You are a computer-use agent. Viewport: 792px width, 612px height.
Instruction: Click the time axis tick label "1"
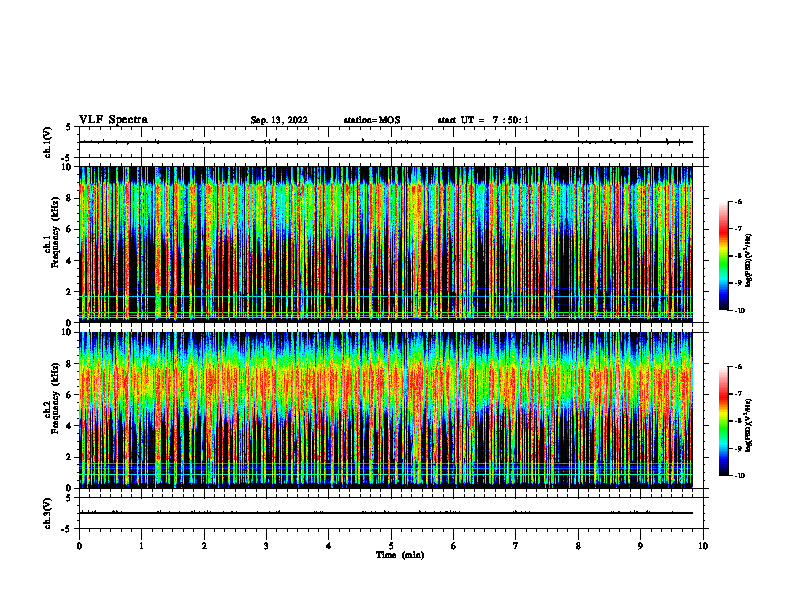tap(141, 546)
